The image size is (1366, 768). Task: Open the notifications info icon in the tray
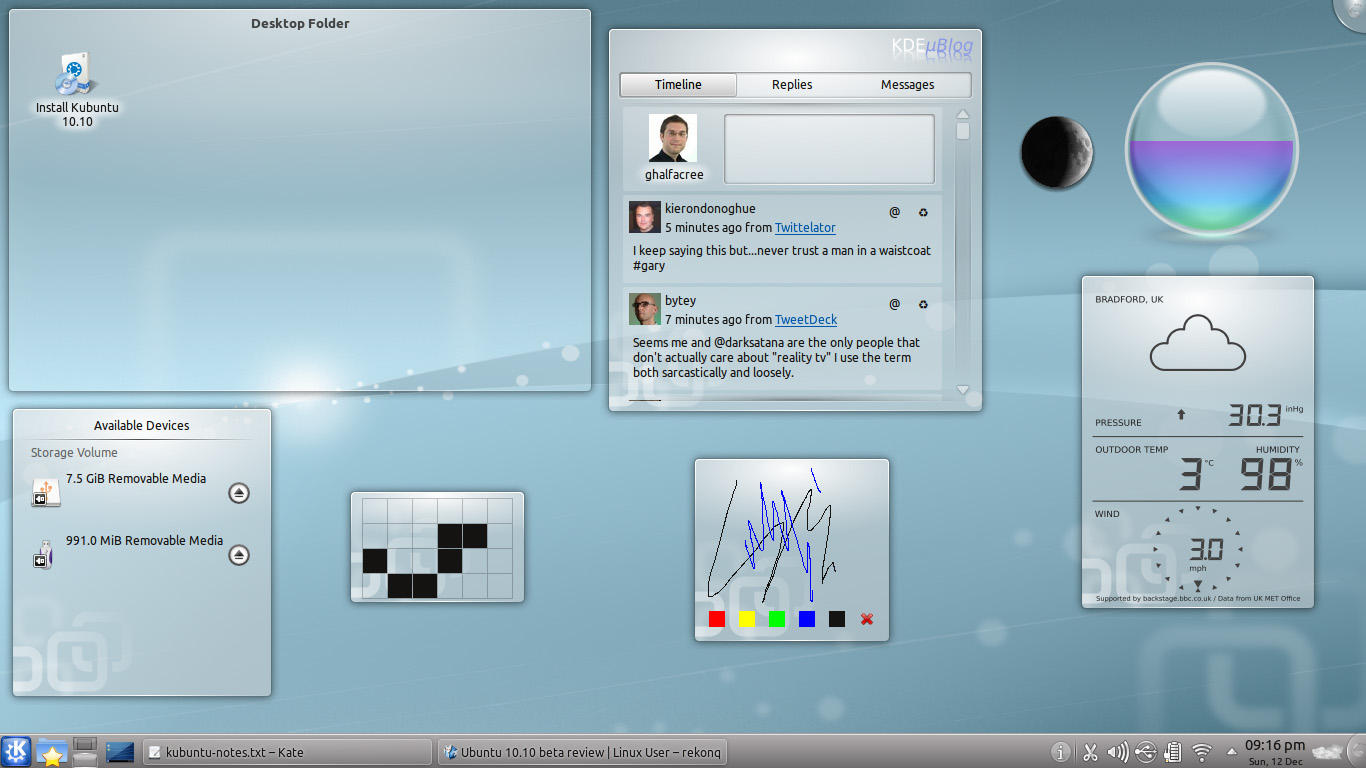click(1061, 752)
